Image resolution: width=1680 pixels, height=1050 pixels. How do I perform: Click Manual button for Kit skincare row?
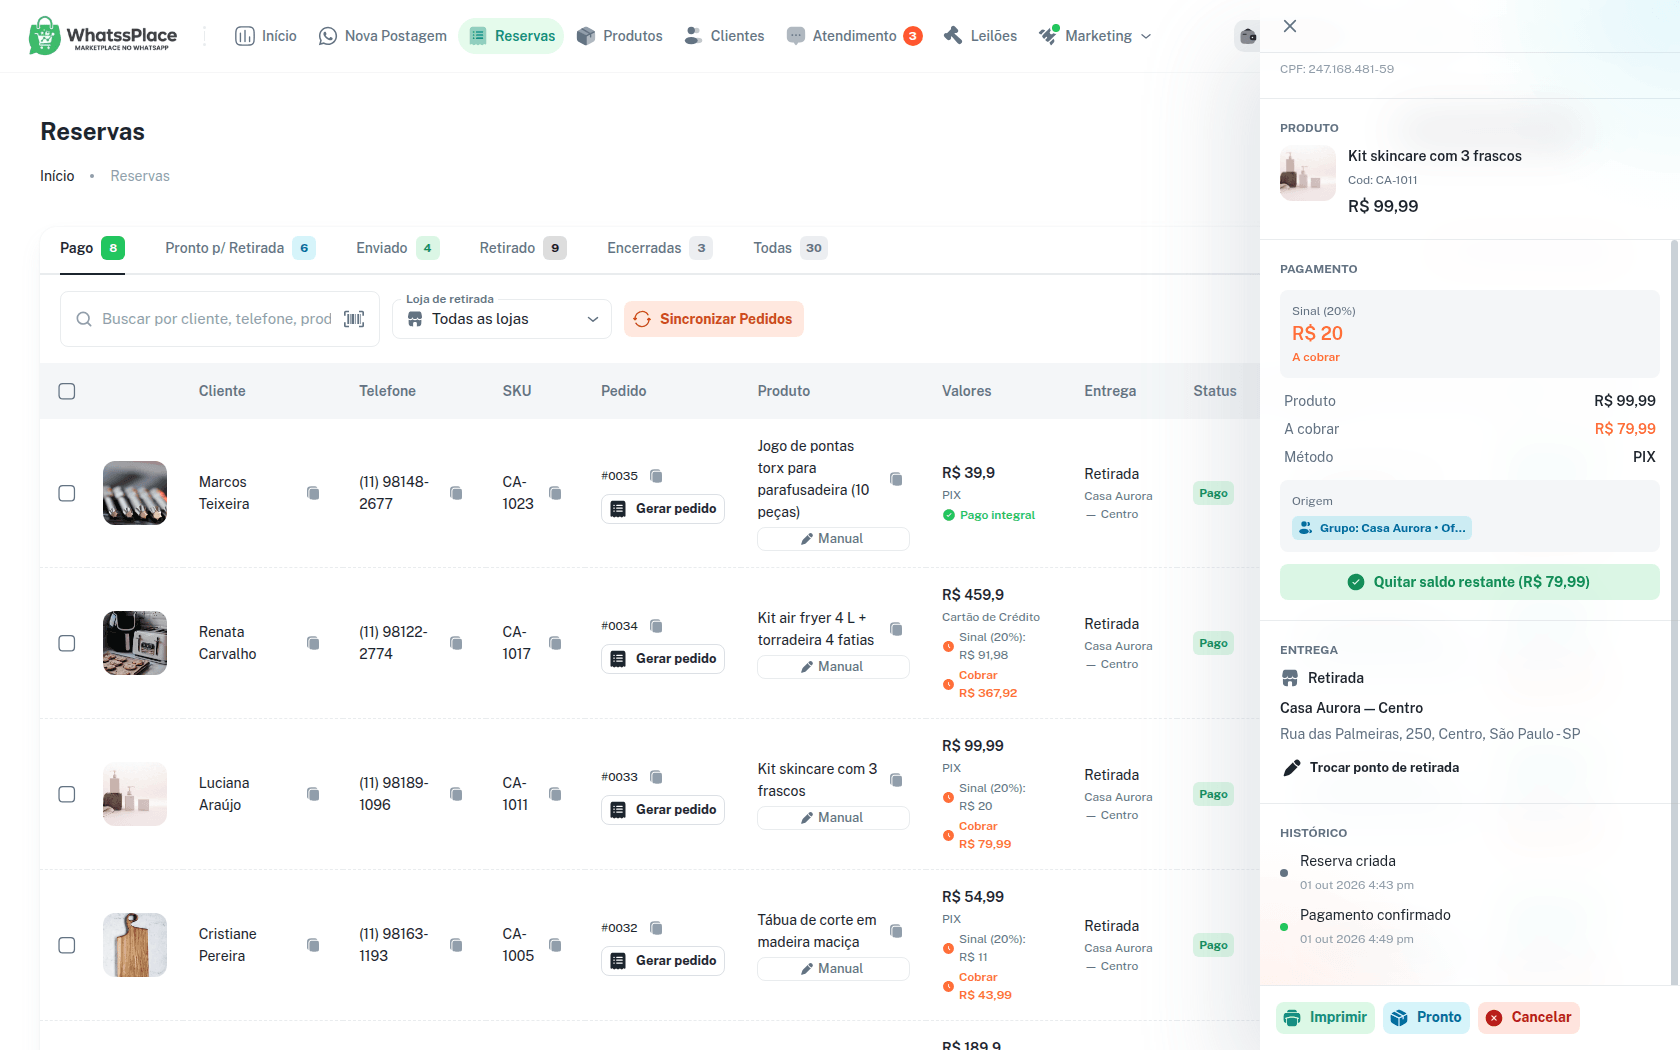[833, 818]
